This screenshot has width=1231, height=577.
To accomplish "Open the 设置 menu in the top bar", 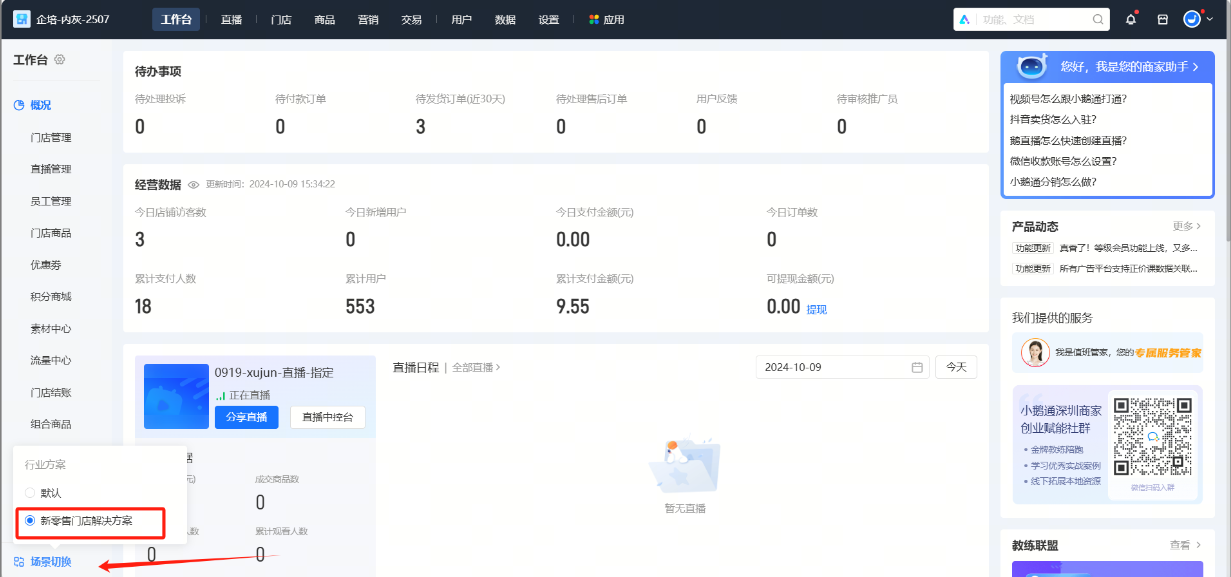I will click(x=548, y=18).
